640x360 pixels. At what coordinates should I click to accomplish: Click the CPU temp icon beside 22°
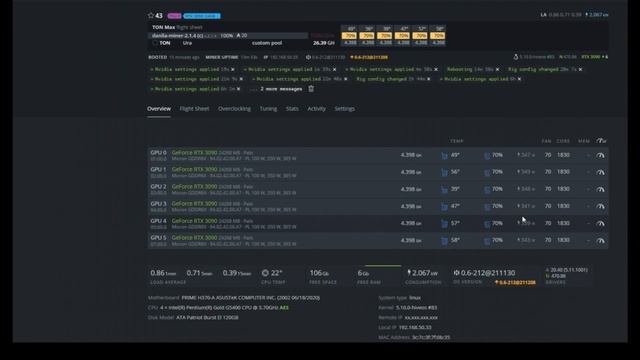coord(265,273)
